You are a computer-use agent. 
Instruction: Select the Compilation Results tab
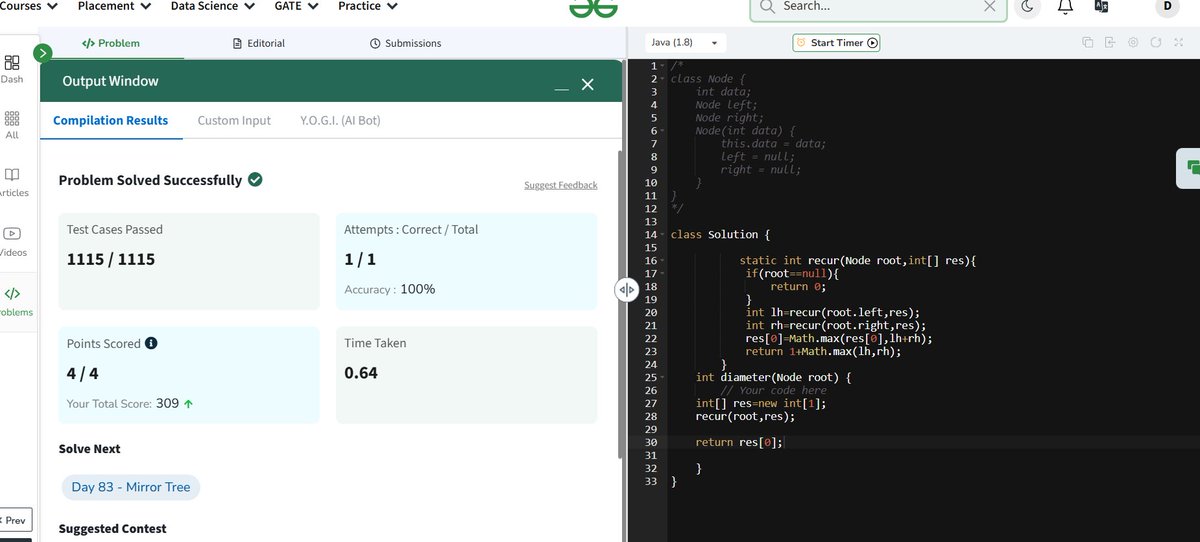point(110,120)
